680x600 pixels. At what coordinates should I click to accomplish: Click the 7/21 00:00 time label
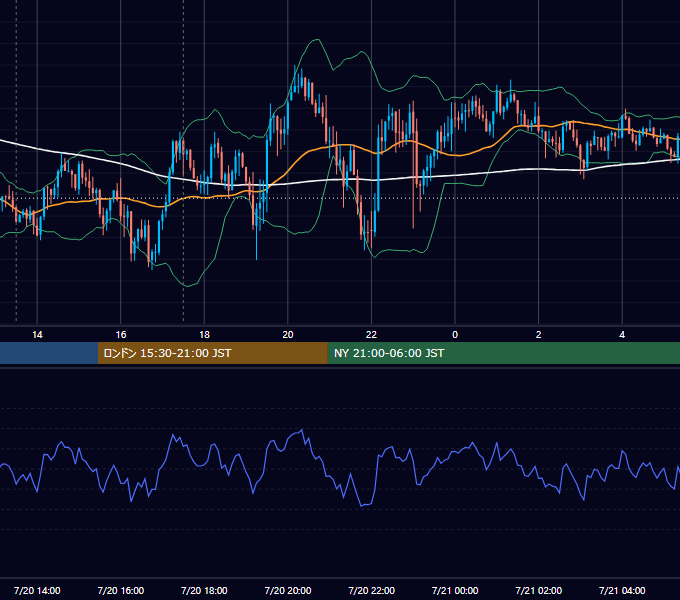[x=455, y=590]
